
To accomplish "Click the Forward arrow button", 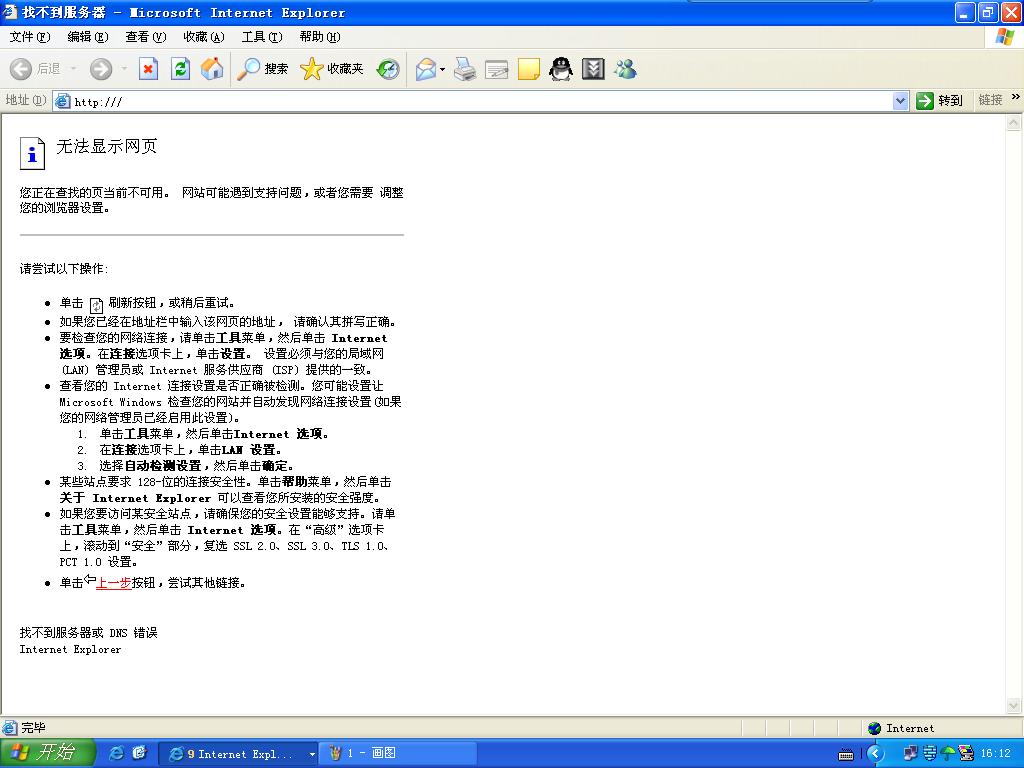I will (101, 69).
